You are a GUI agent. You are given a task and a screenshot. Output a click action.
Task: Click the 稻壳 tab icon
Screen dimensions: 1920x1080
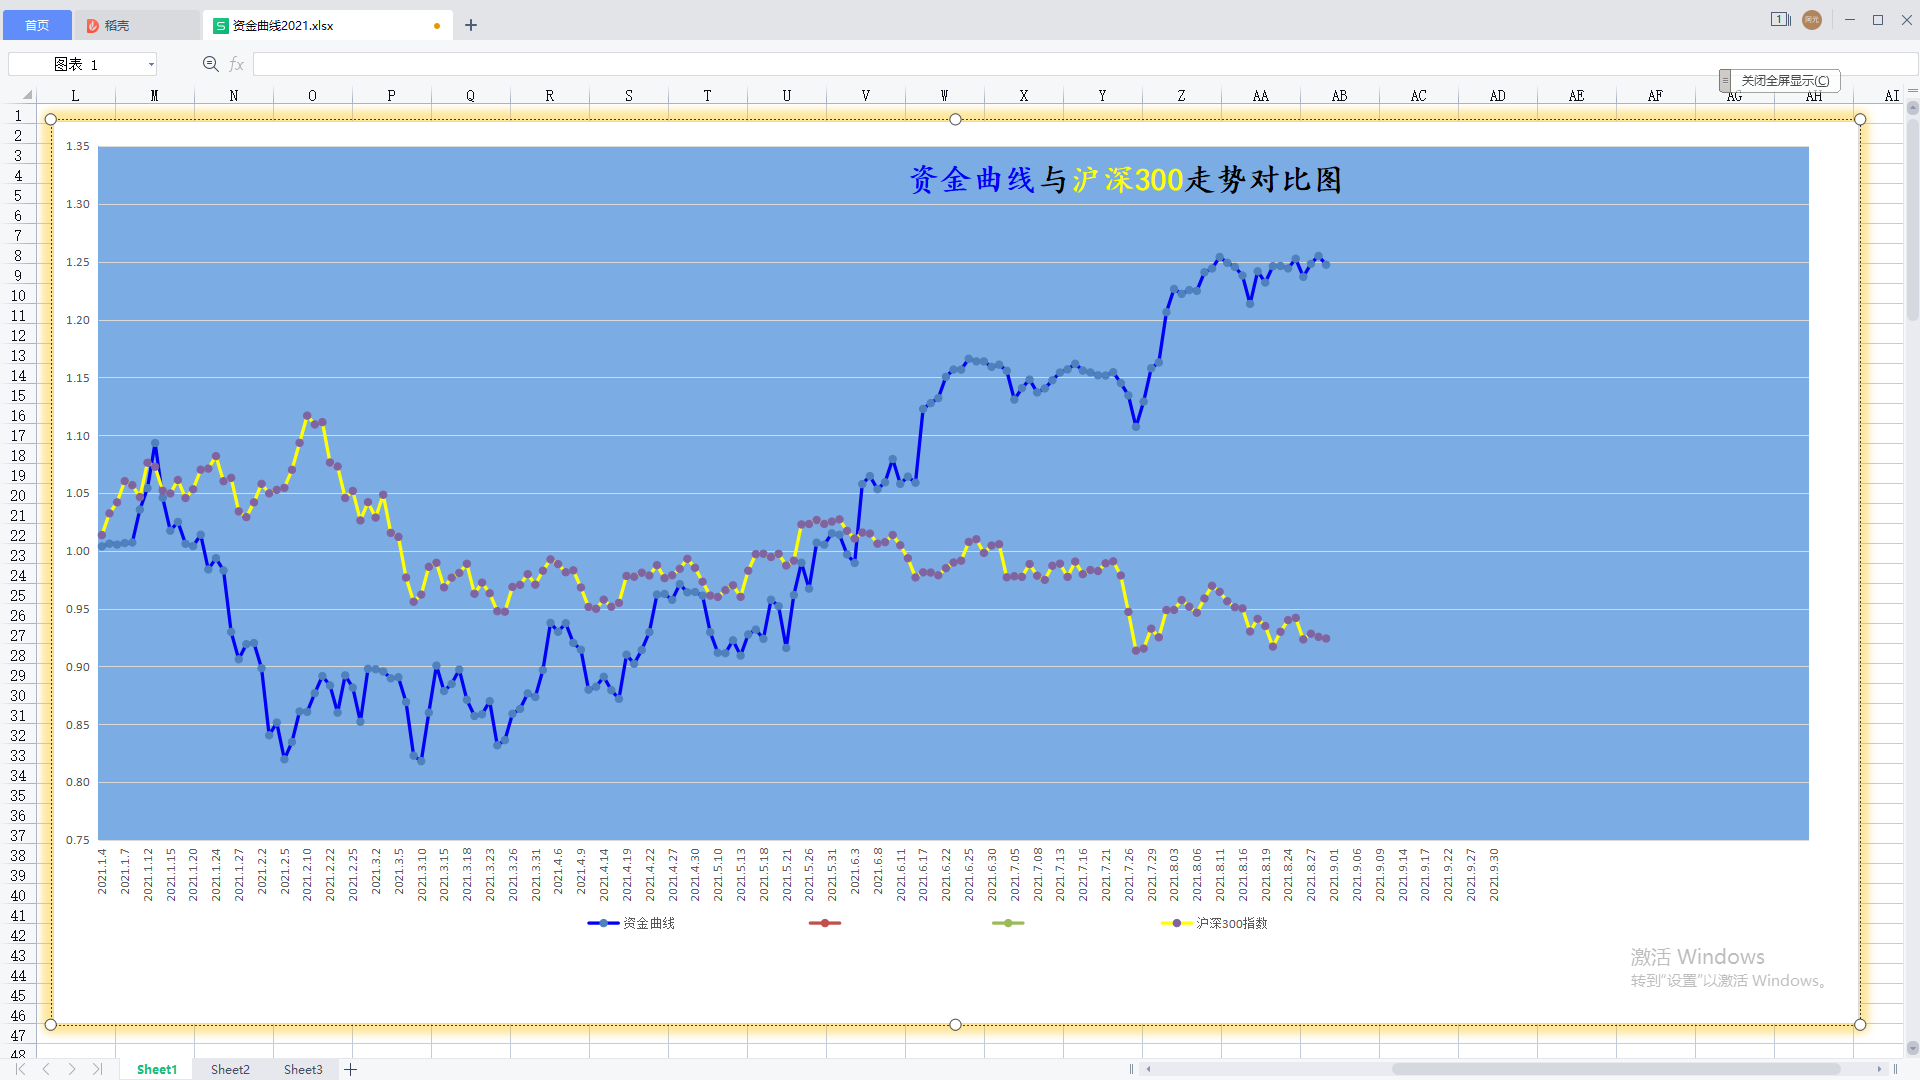coord(93,26)
